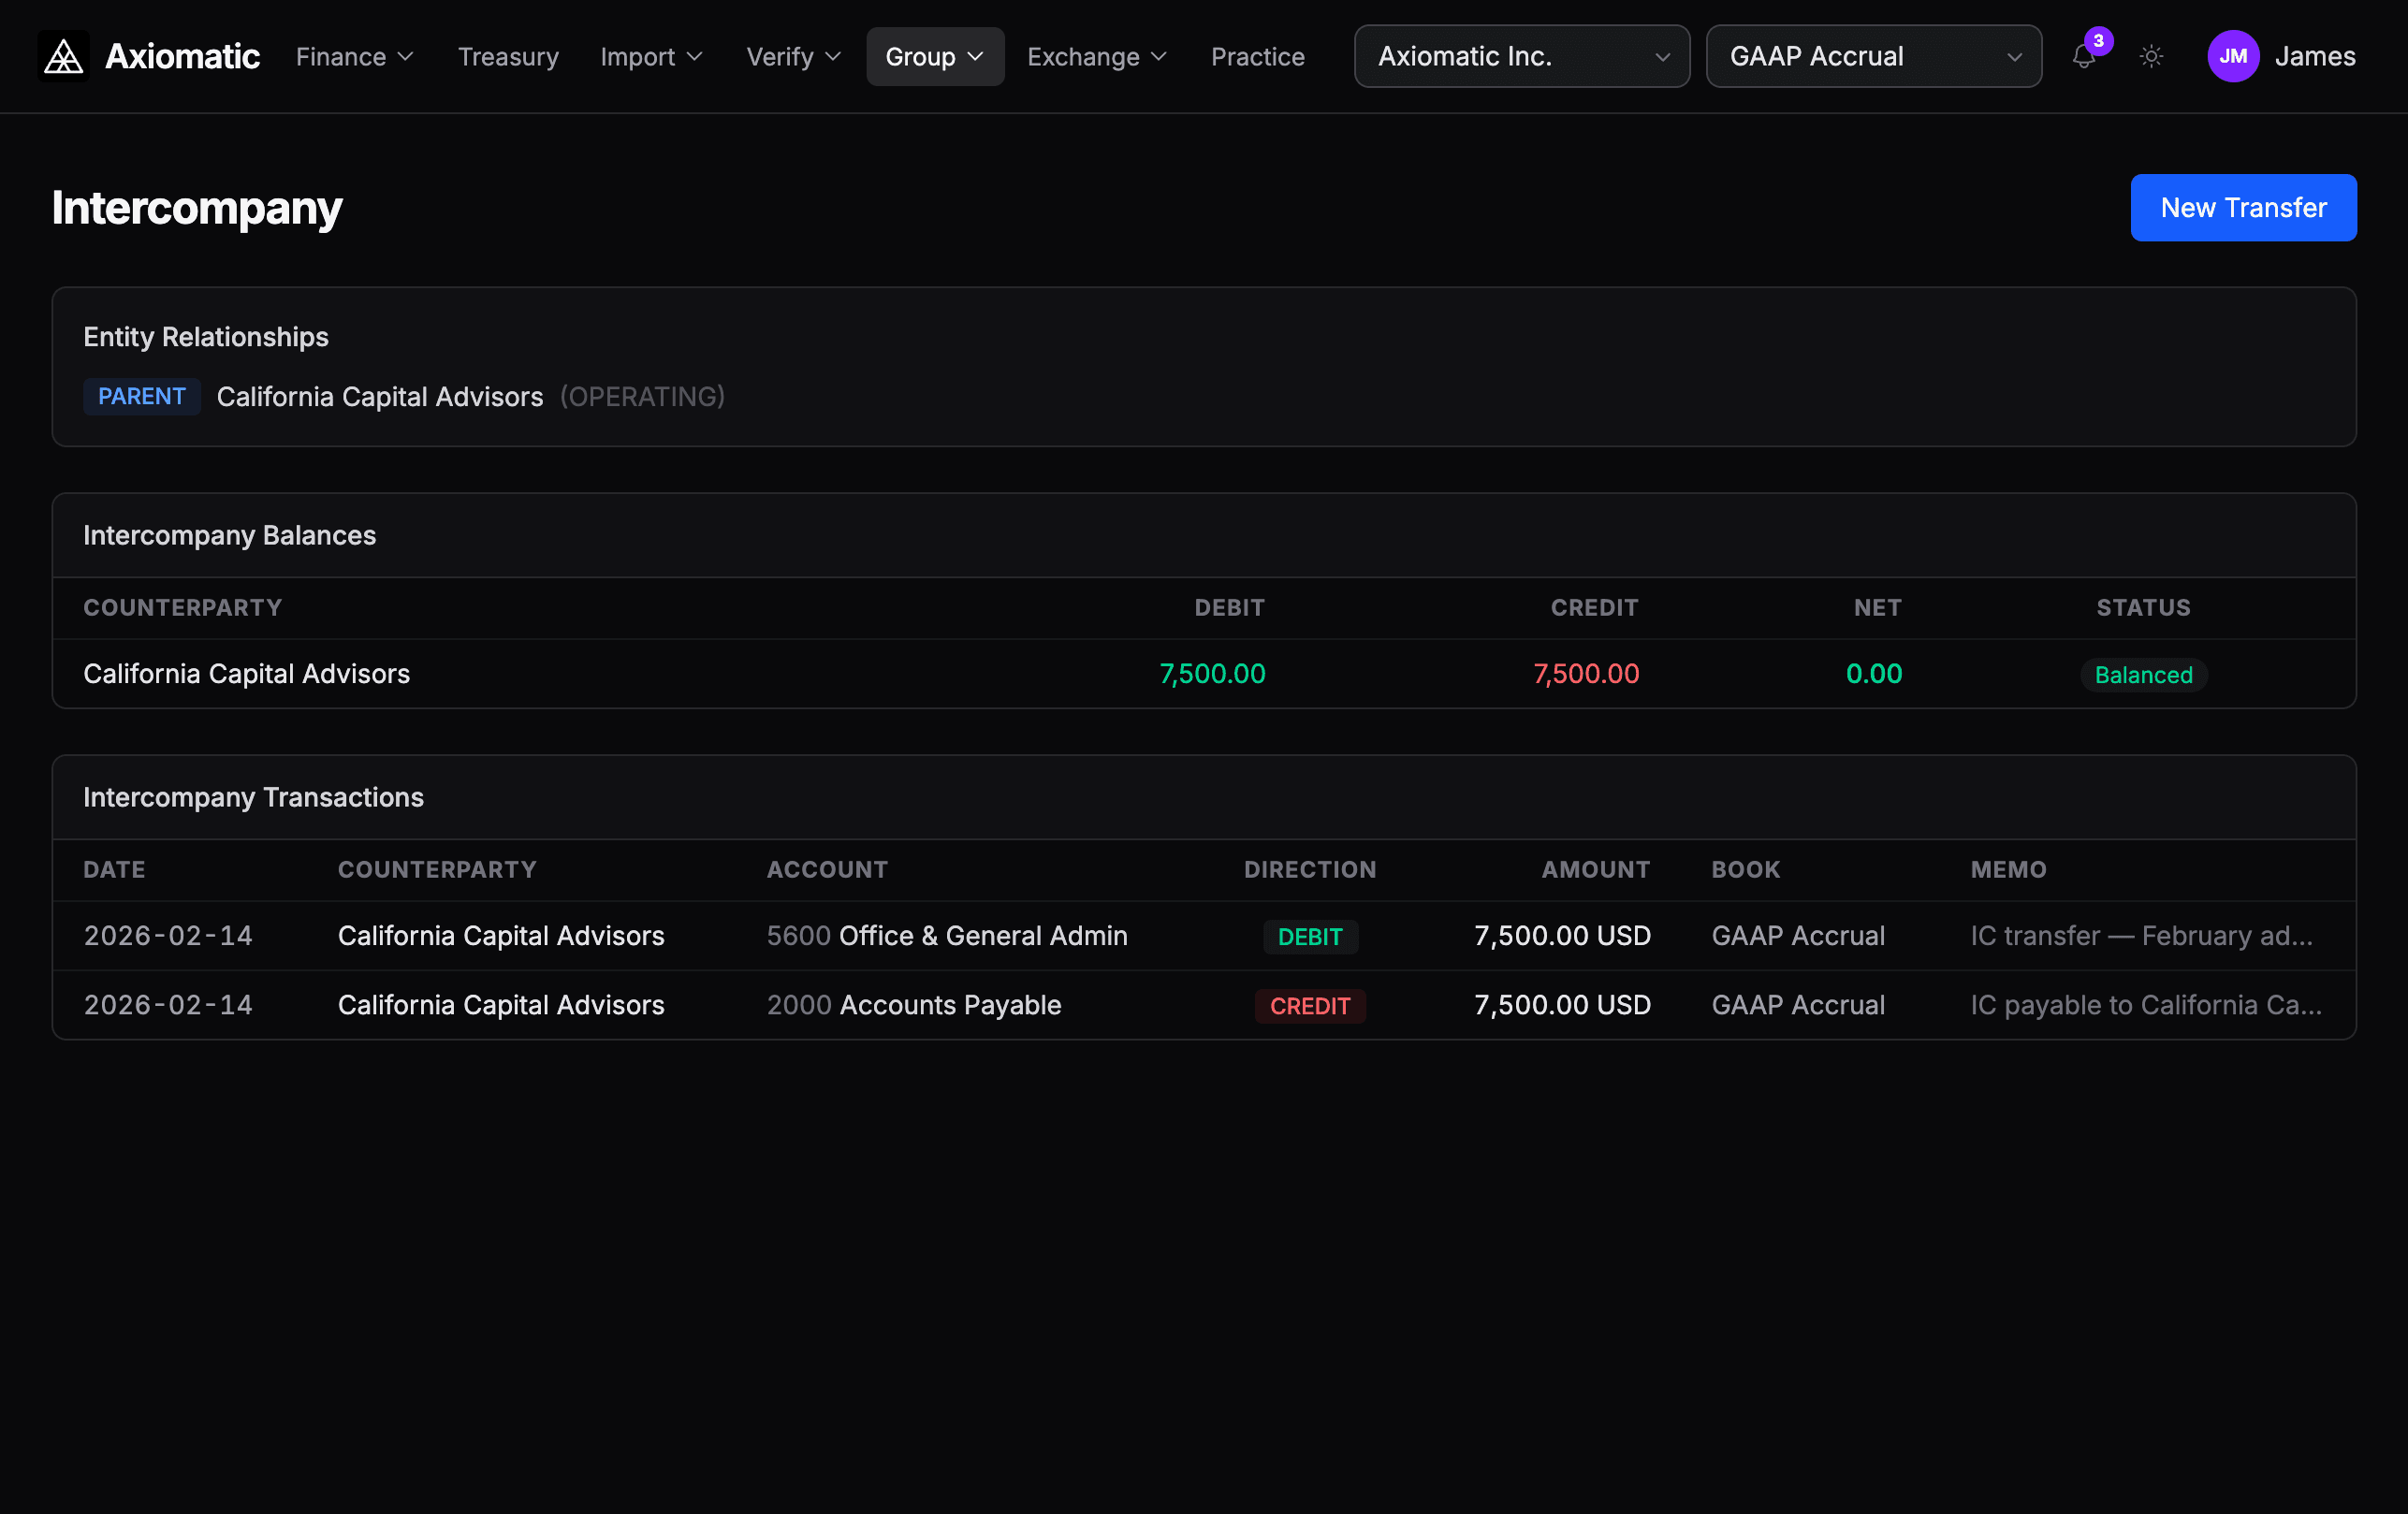Click the PARENT badge in Entity Relationships
Screen dimensions: 2408x1514
tap(141, 397)
